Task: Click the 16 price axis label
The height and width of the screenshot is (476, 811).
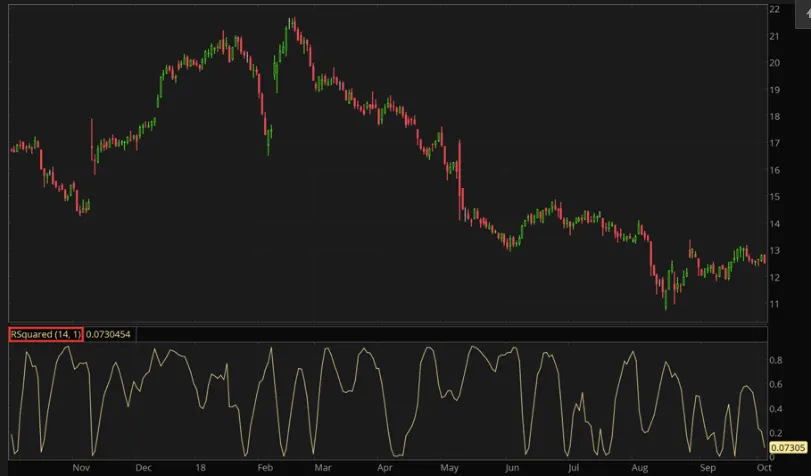Action: (774, 170)
